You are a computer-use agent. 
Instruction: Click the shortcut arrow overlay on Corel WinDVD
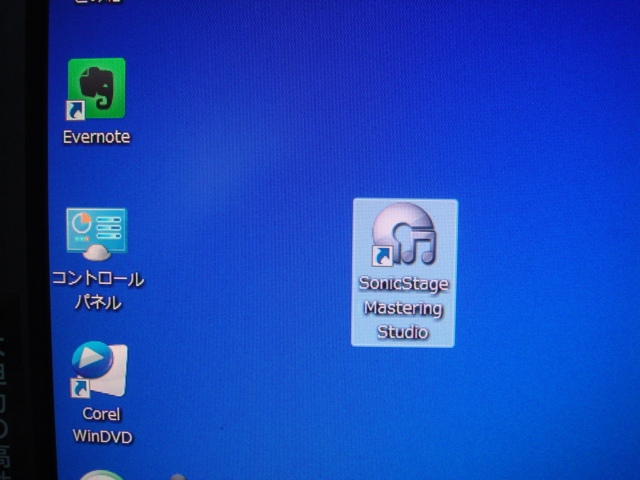click(x=79, y=387)
